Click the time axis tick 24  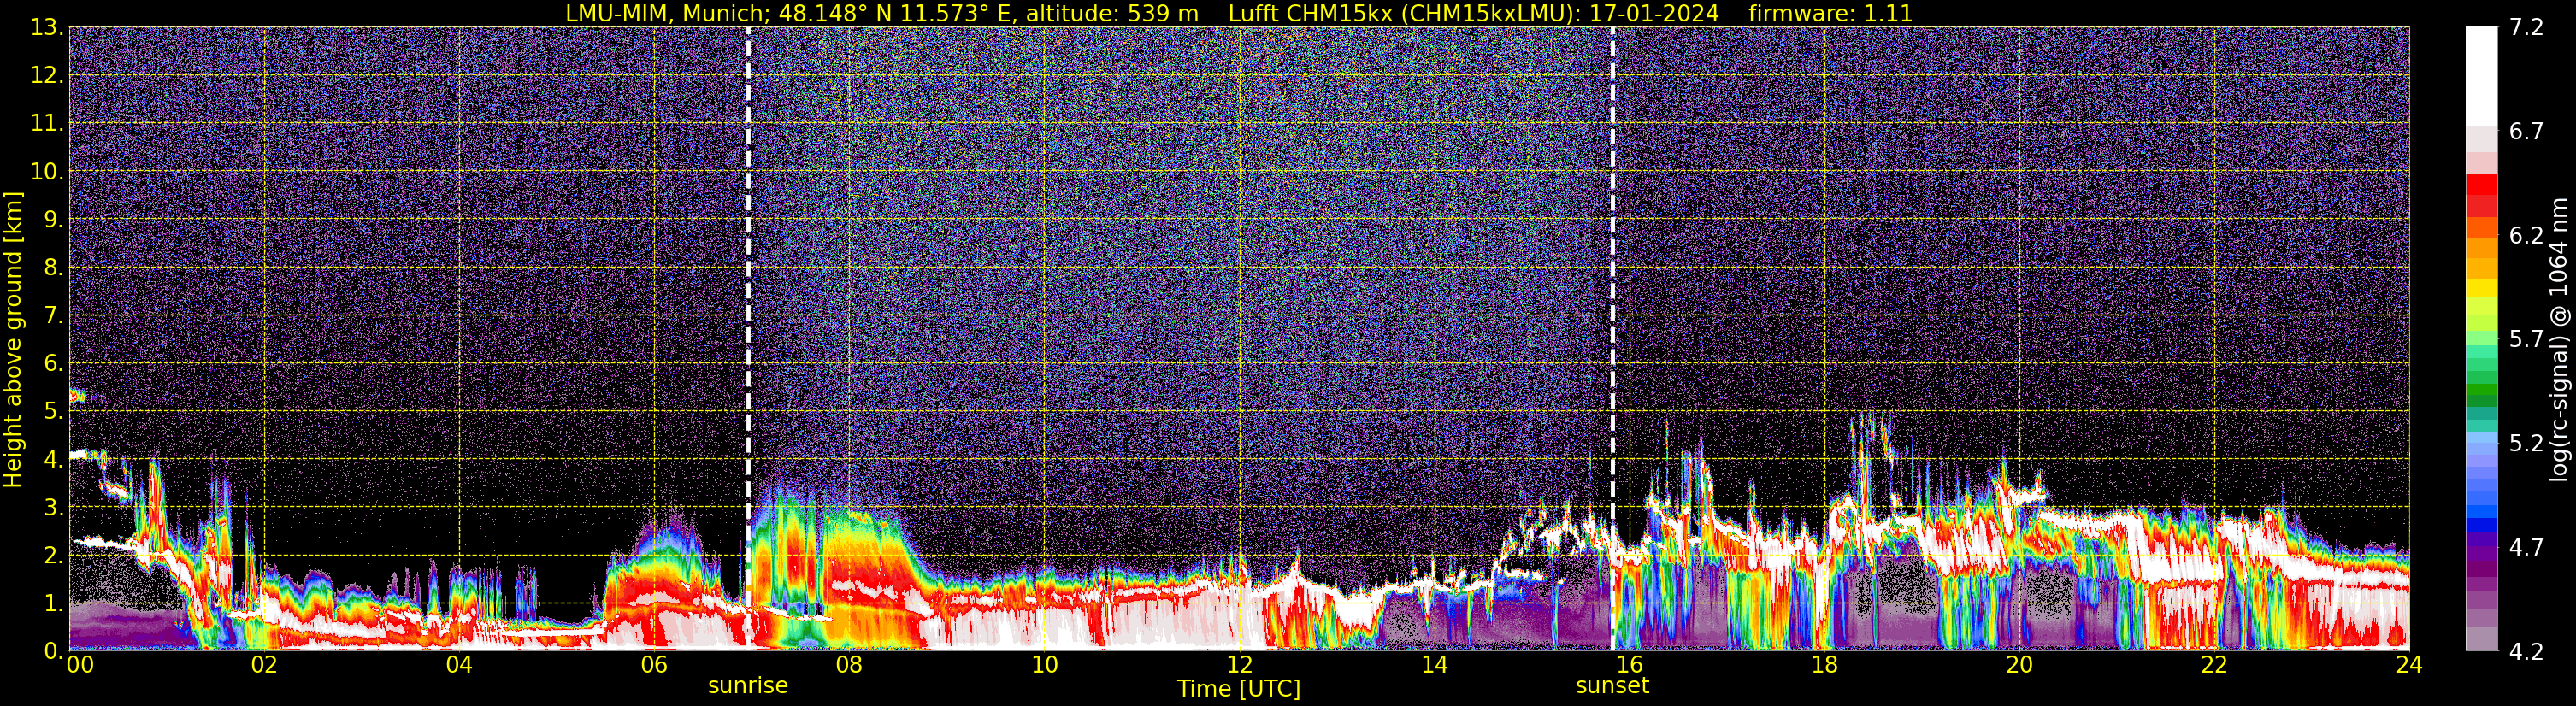(2409, 665)
